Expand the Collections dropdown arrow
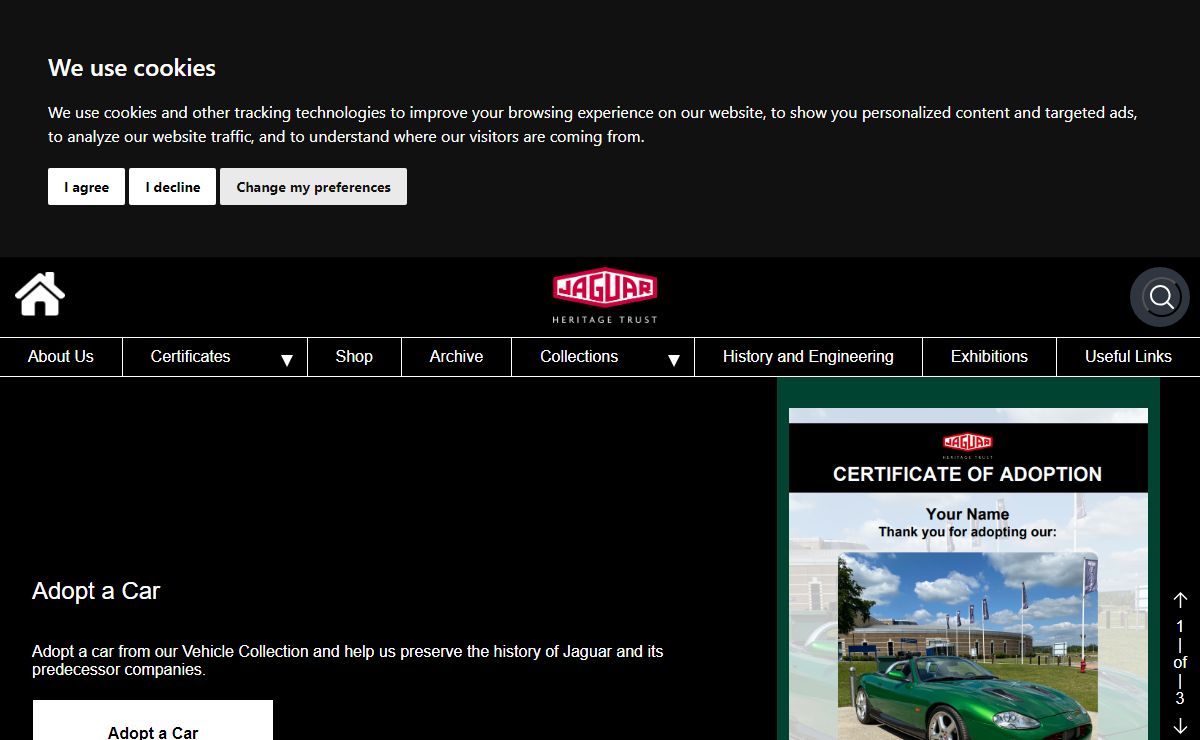The width and height of the screenshot is (1200, 740). (674, 360)
